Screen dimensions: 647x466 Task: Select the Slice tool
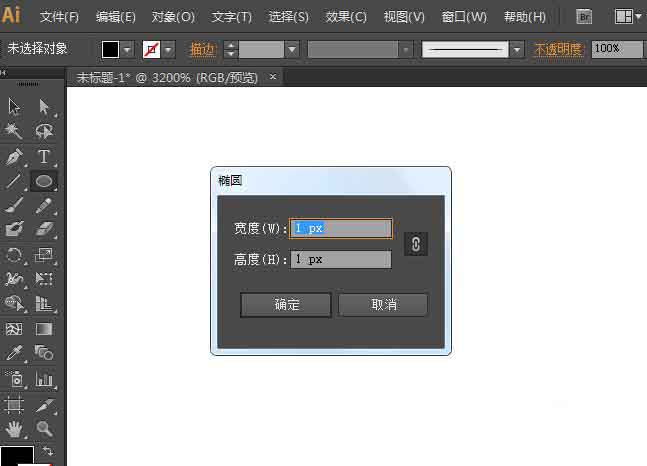click(x=44, y=404)
